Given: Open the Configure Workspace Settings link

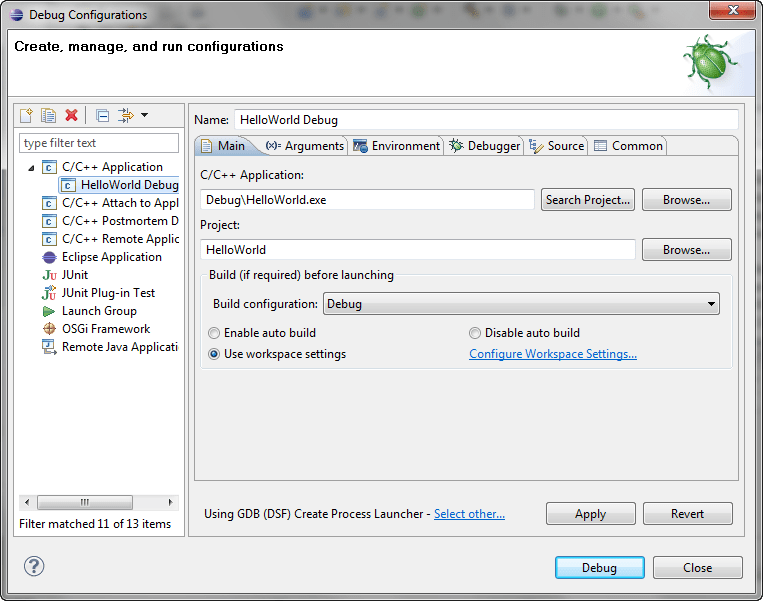Looking at the screenshot, I should pos(553,354).
